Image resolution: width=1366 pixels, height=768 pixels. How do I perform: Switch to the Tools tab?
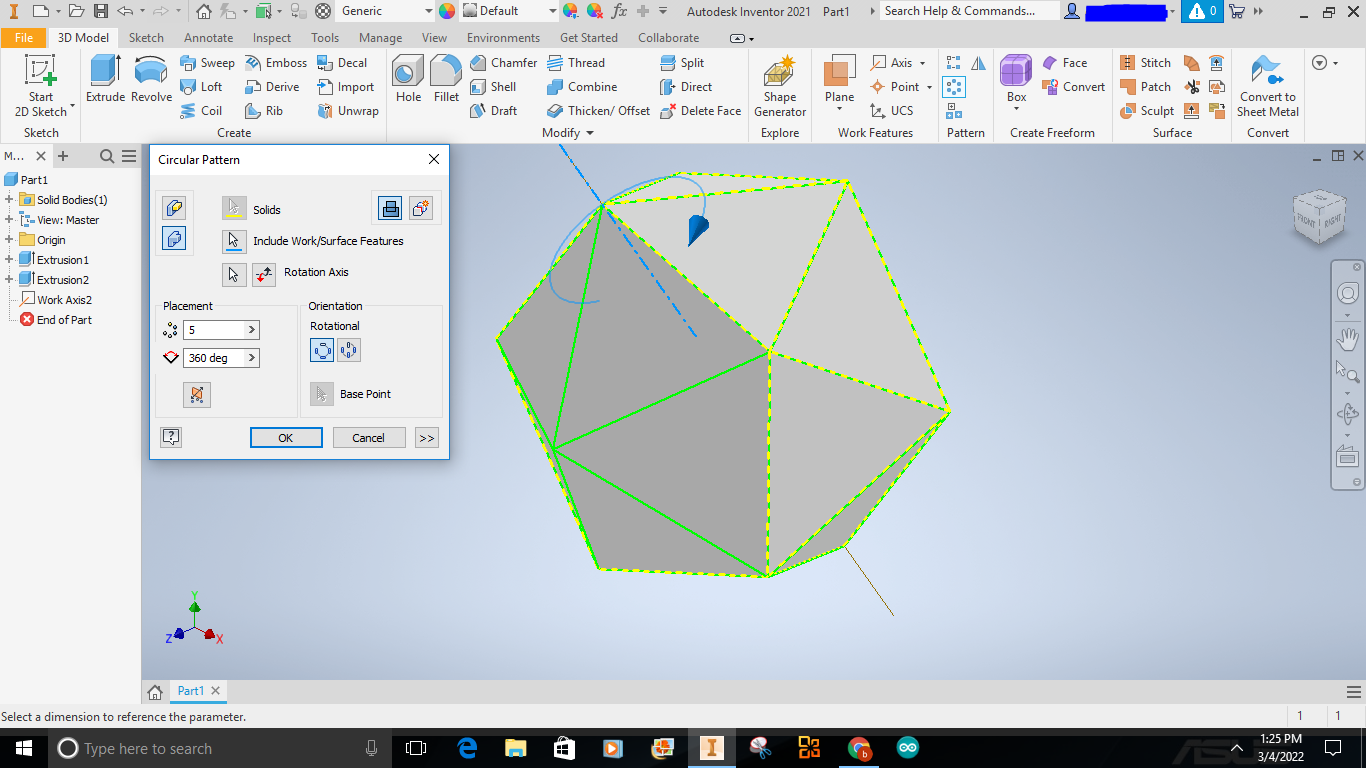pyautogui.click(x=325, y=37)
